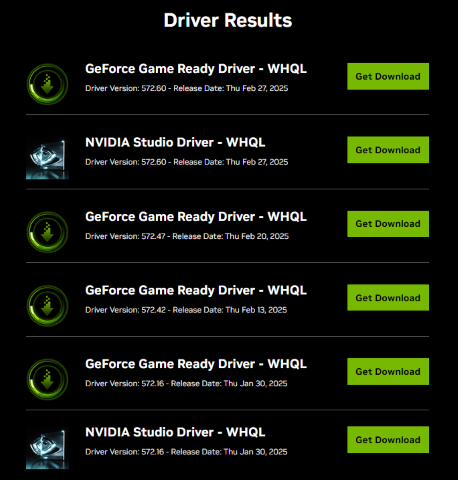Screen dimensions: 458x480
Task: Click the GeForce download icon for version 572.47
Action: pos(47,232)
